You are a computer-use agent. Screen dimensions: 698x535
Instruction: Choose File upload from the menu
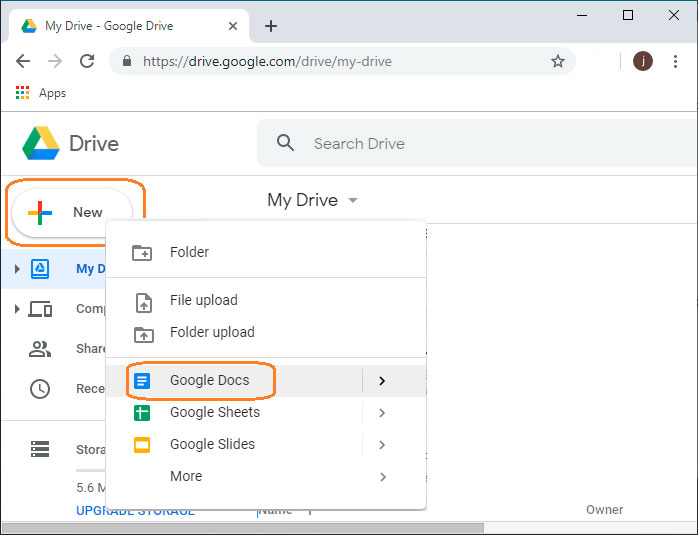tap(266, 300)
